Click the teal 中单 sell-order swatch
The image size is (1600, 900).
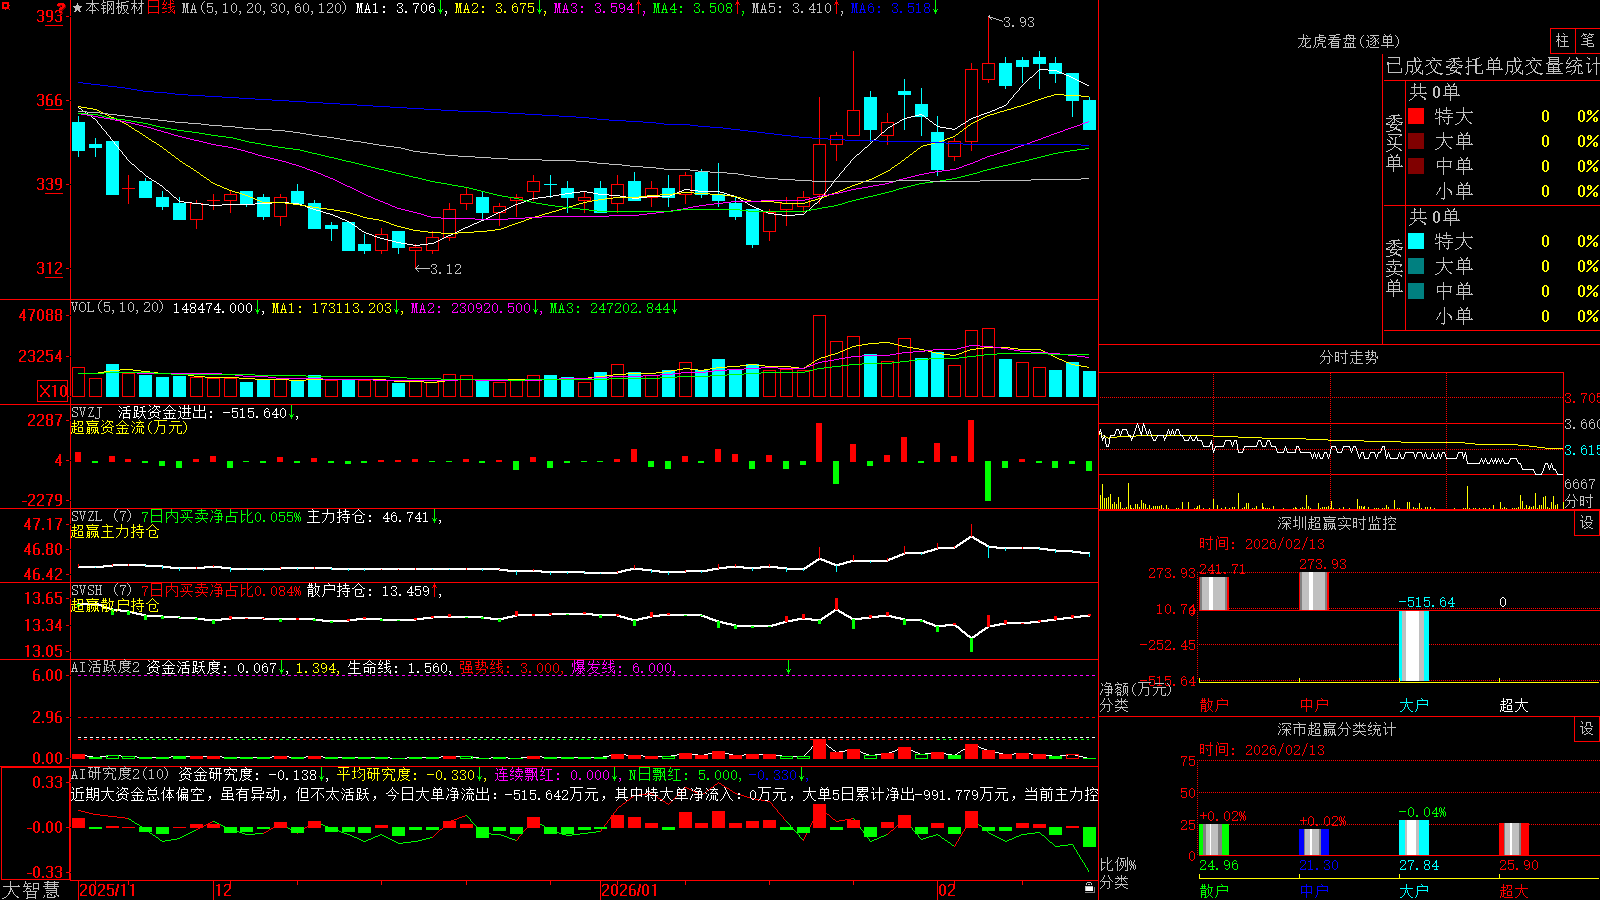(x=1416, y=291)
